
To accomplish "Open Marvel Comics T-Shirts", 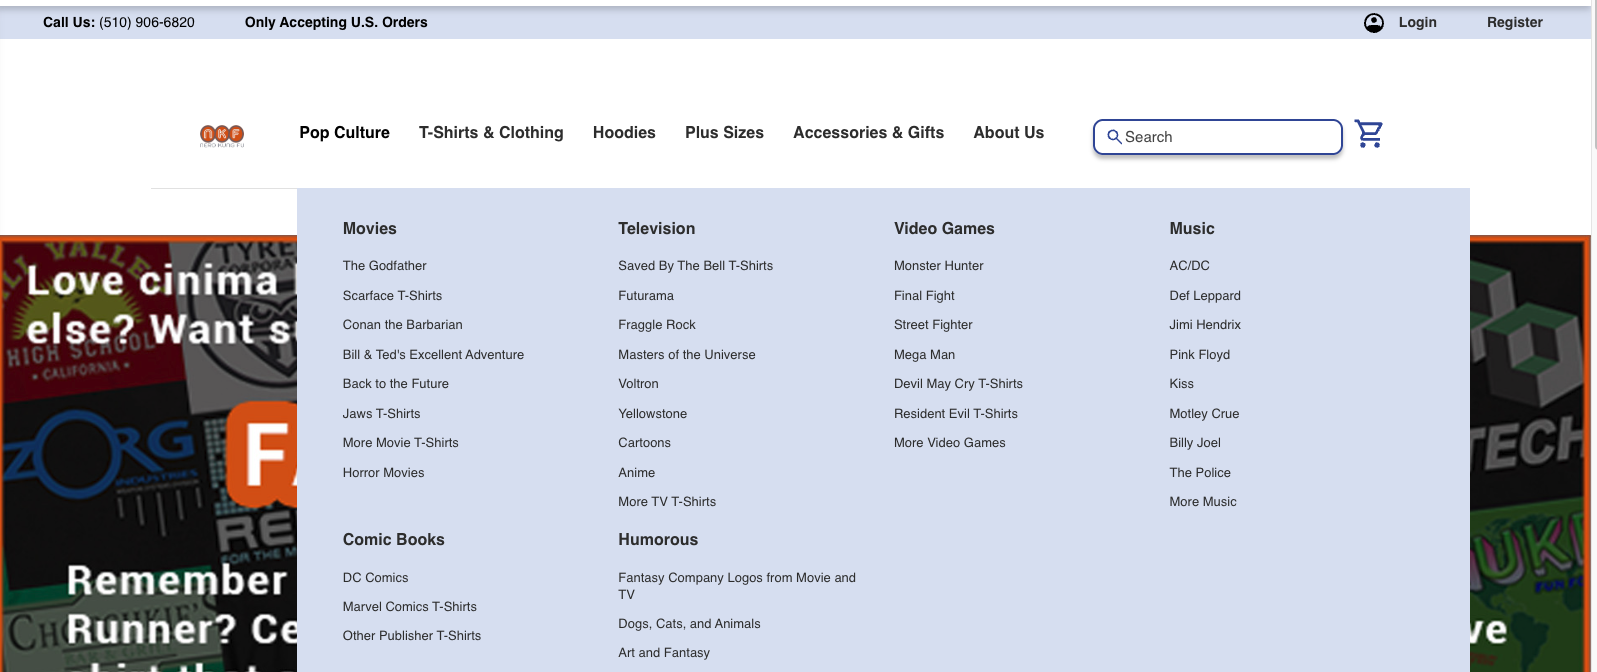I will pyautogui.click(x=409, y=607).
